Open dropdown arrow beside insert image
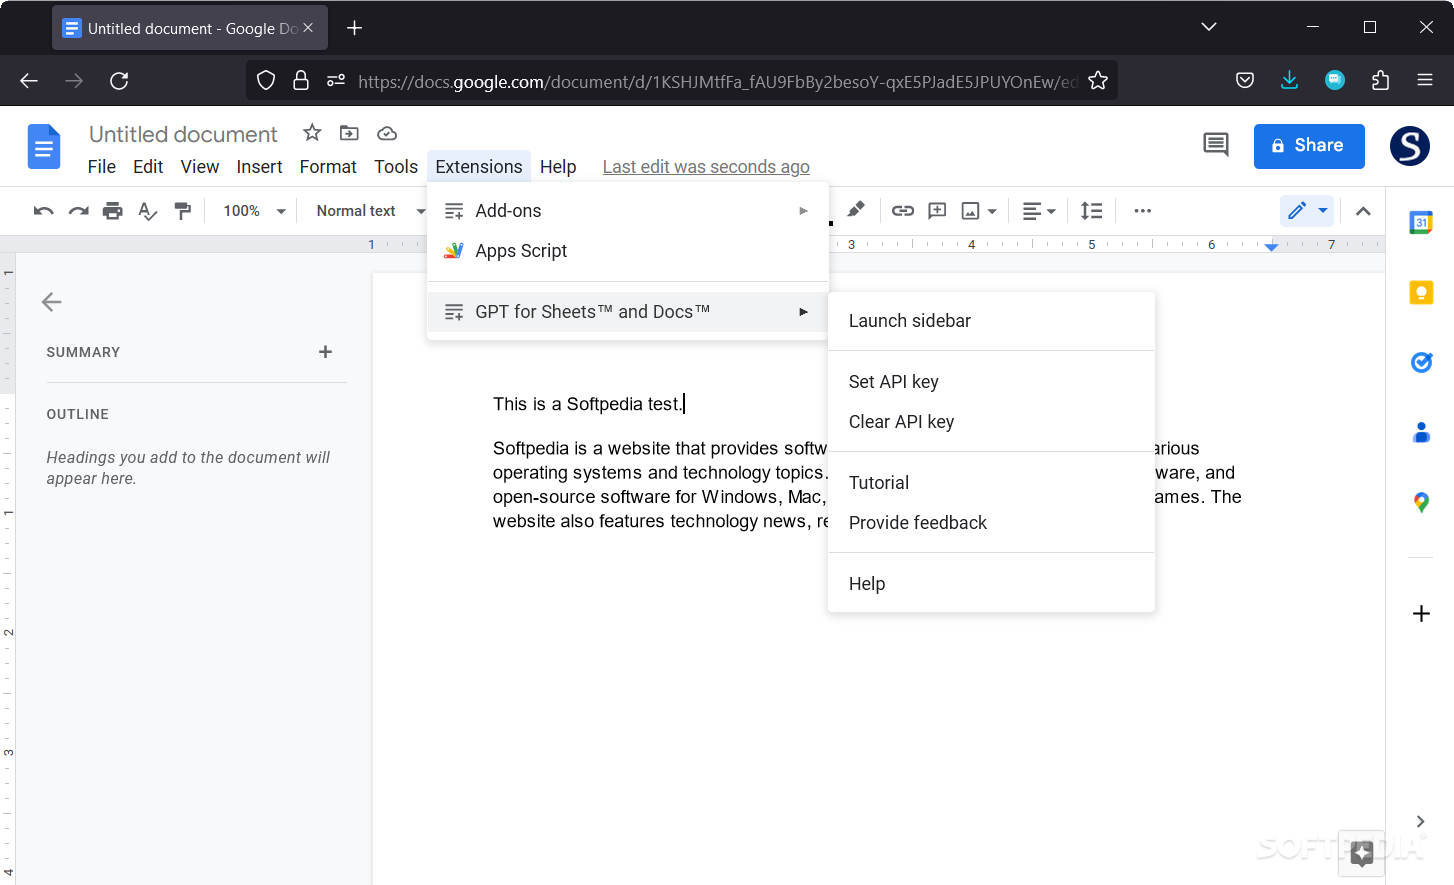1454x885 pixels. (x=992, y=211)
